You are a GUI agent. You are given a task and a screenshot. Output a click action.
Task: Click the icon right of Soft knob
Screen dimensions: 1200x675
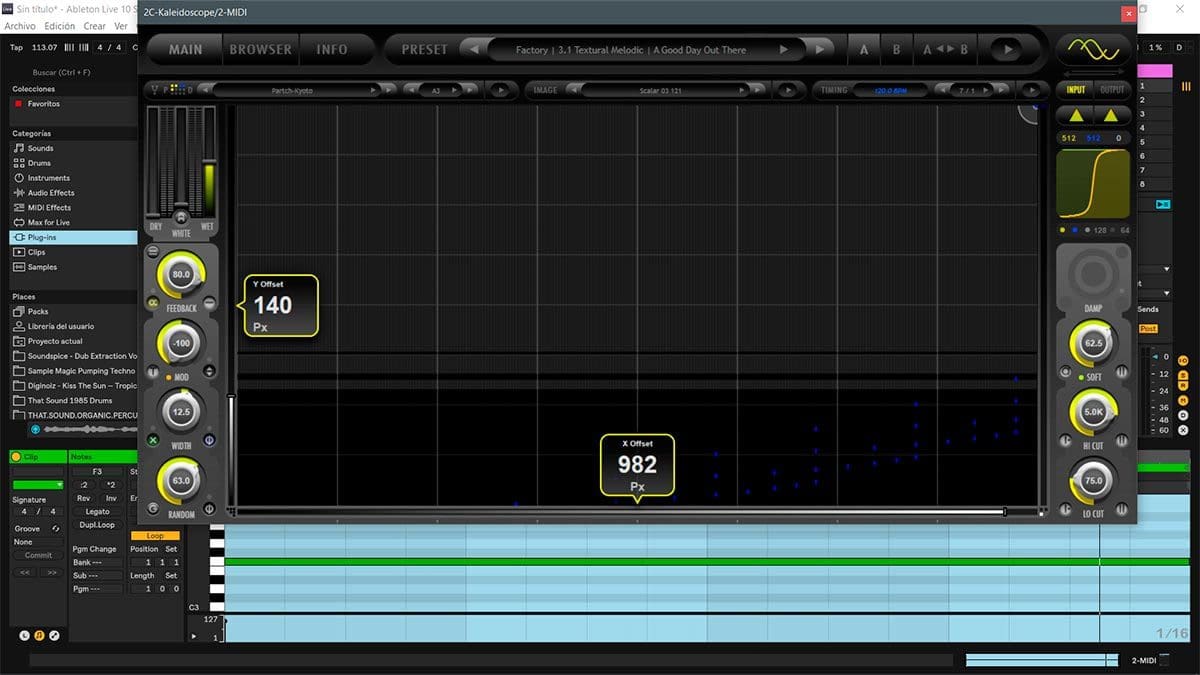[1122, 372]
